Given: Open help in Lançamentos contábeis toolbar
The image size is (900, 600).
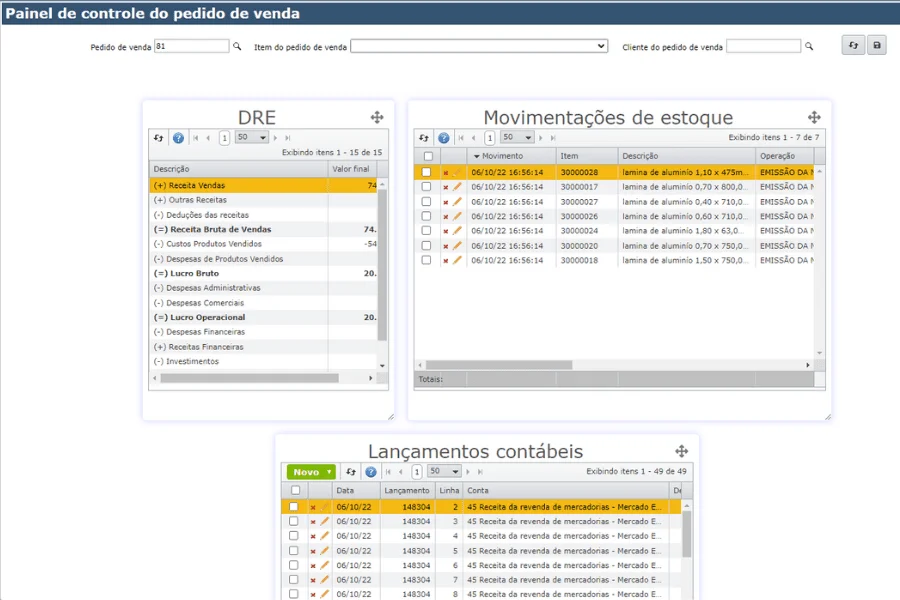Looking at the screenshot, I should pyautogui.click(x=371, y=472).
